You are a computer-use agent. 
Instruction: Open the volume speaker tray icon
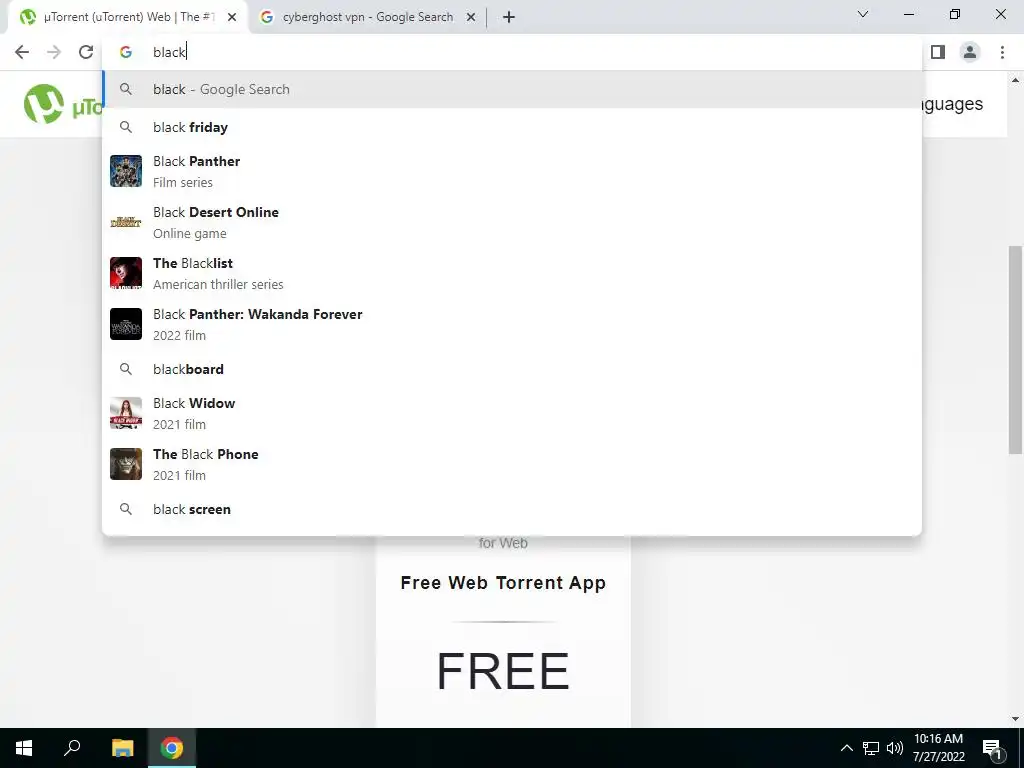tap(895, 748)
